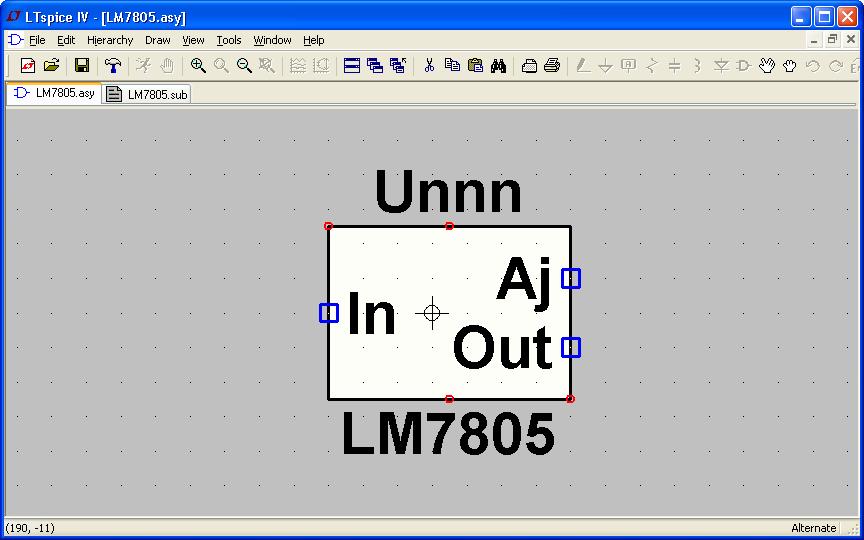Image resolution: width=864 pixels, height=540 pixels.
Task: Click the coordinates (190, -11) in status bar
Action: tap(30, 528)
